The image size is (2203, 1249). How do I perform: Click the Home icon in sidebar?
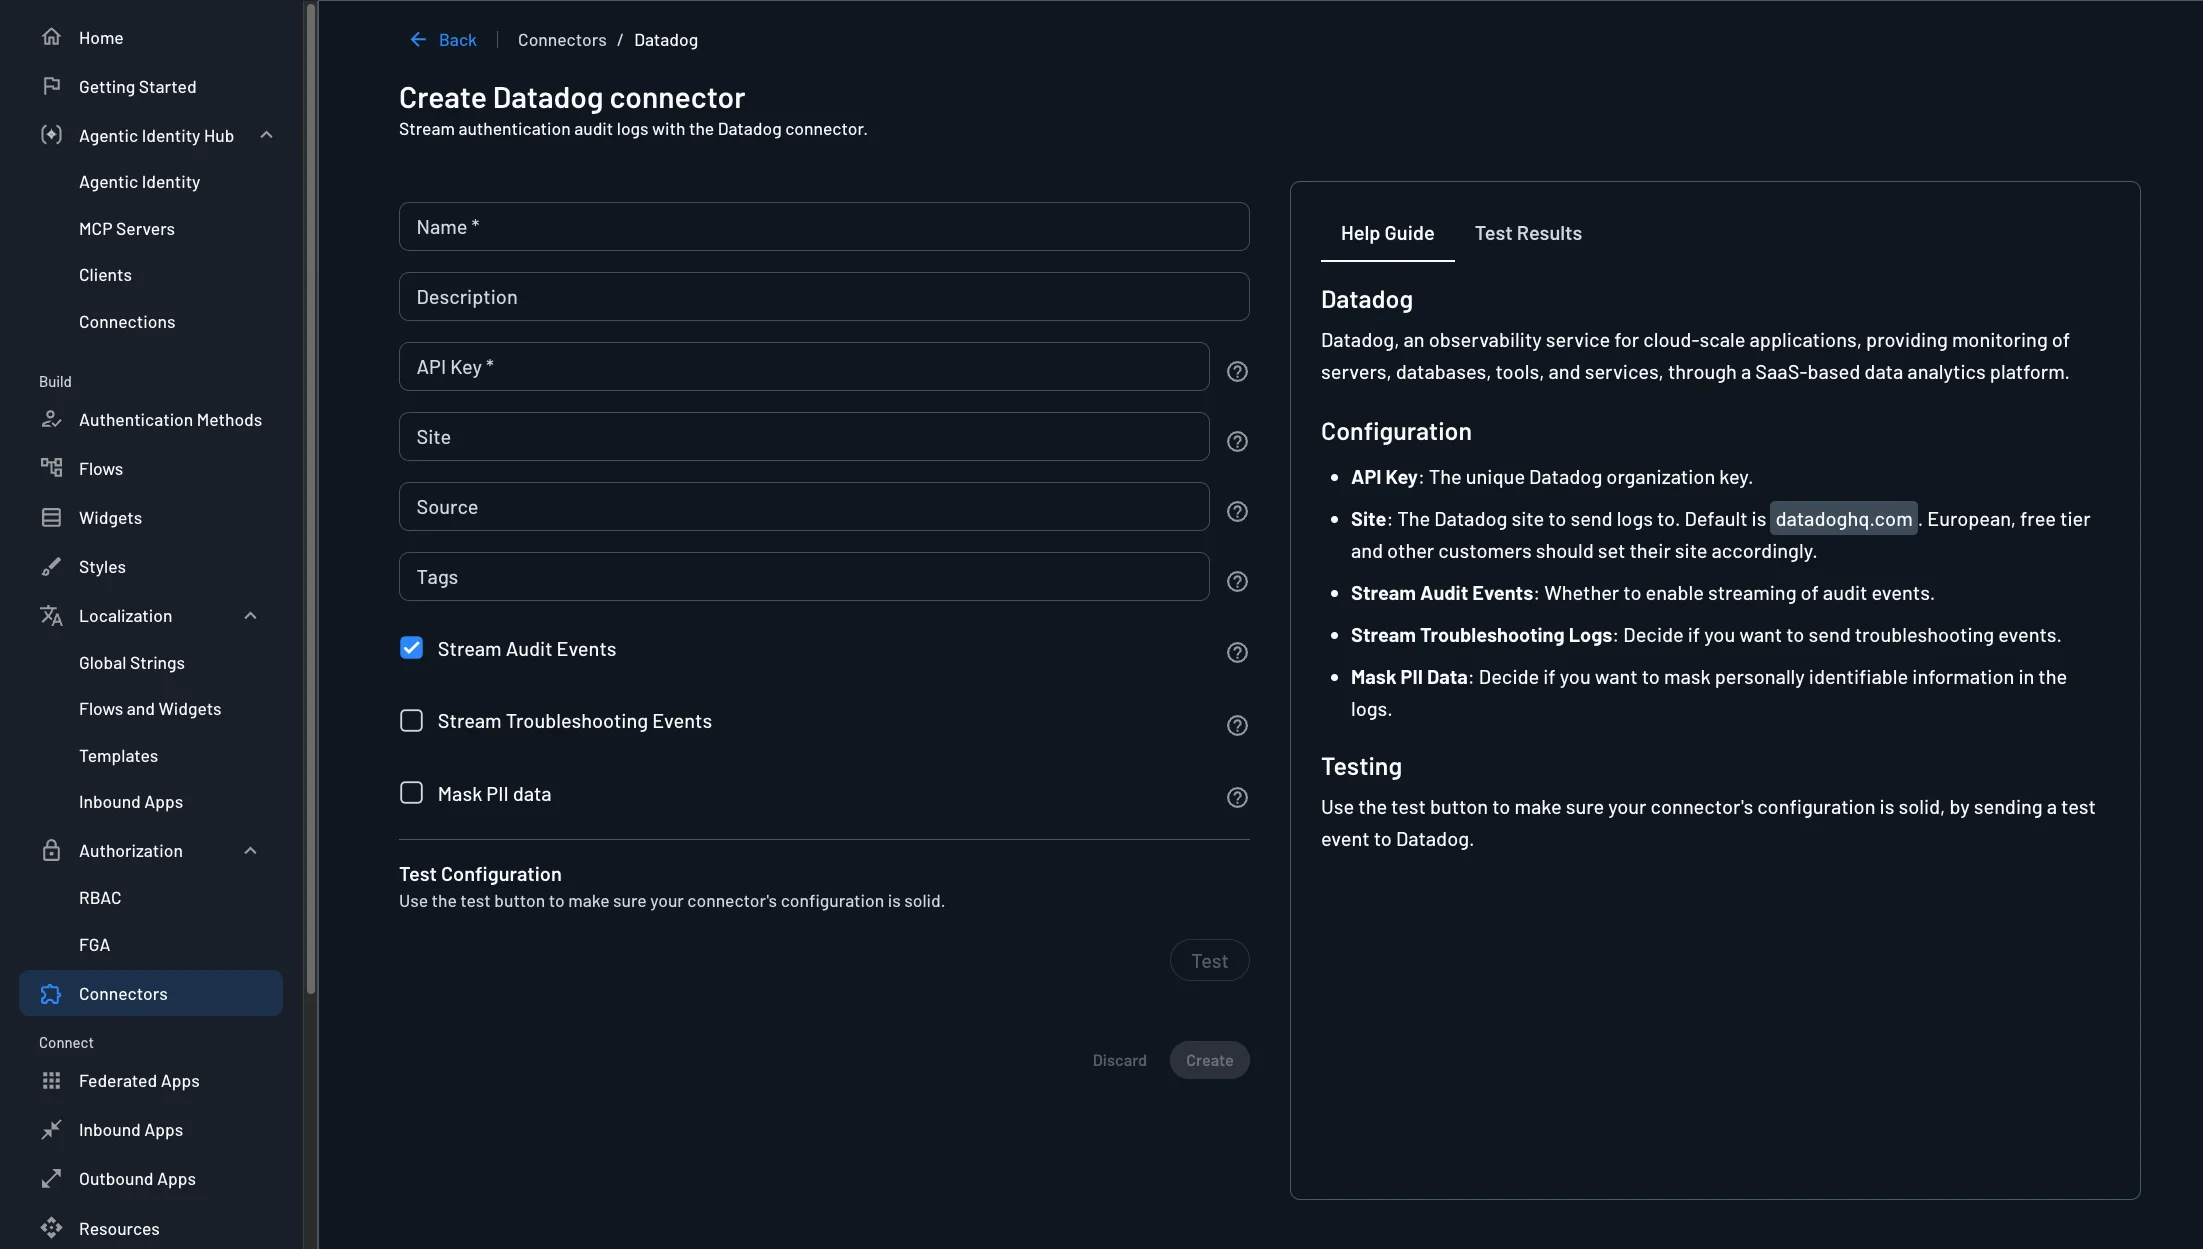coord(51,37)
